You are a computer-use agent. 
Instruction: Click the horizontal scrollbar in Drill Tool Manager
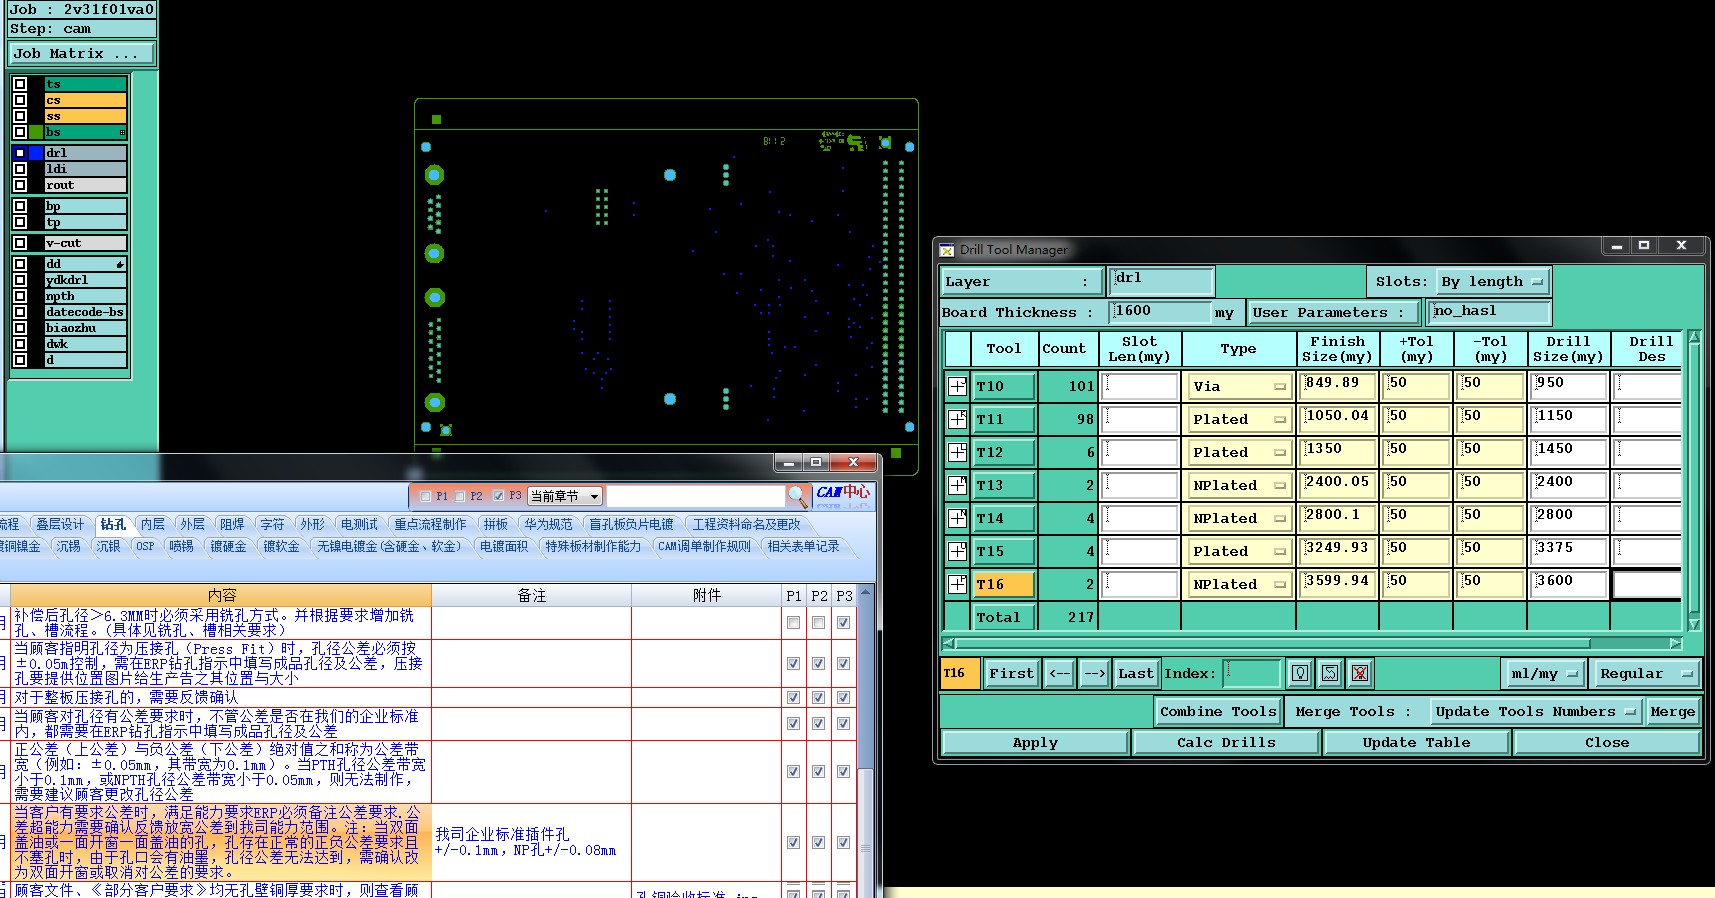tap(1312, 643)
